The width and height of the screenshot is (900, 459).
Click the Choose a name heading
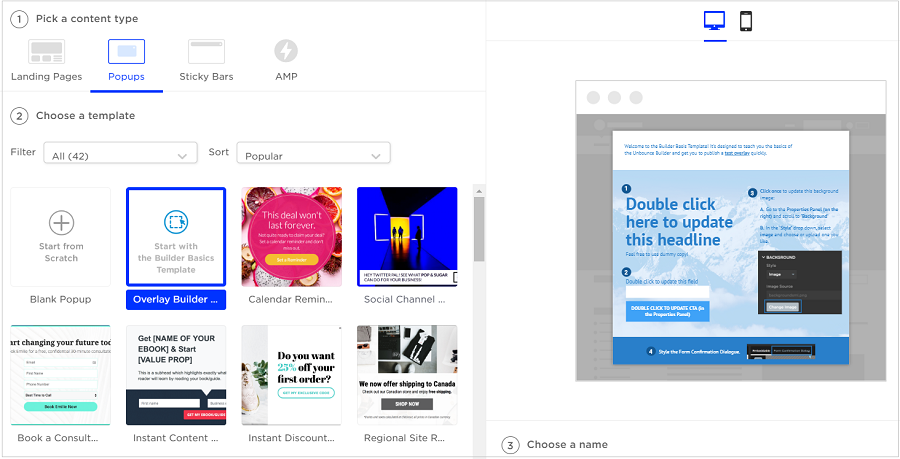coord(567,445)
